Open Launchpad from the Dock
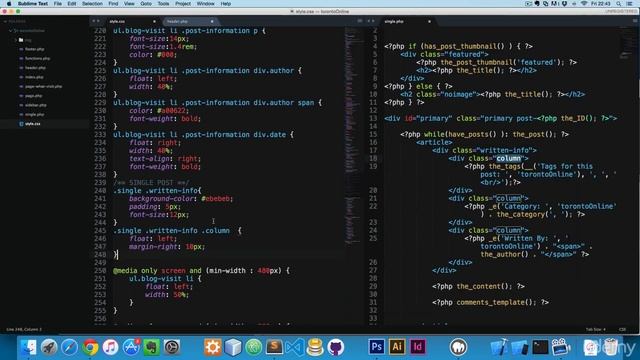 pyautogui.click(x=49, y=347)
